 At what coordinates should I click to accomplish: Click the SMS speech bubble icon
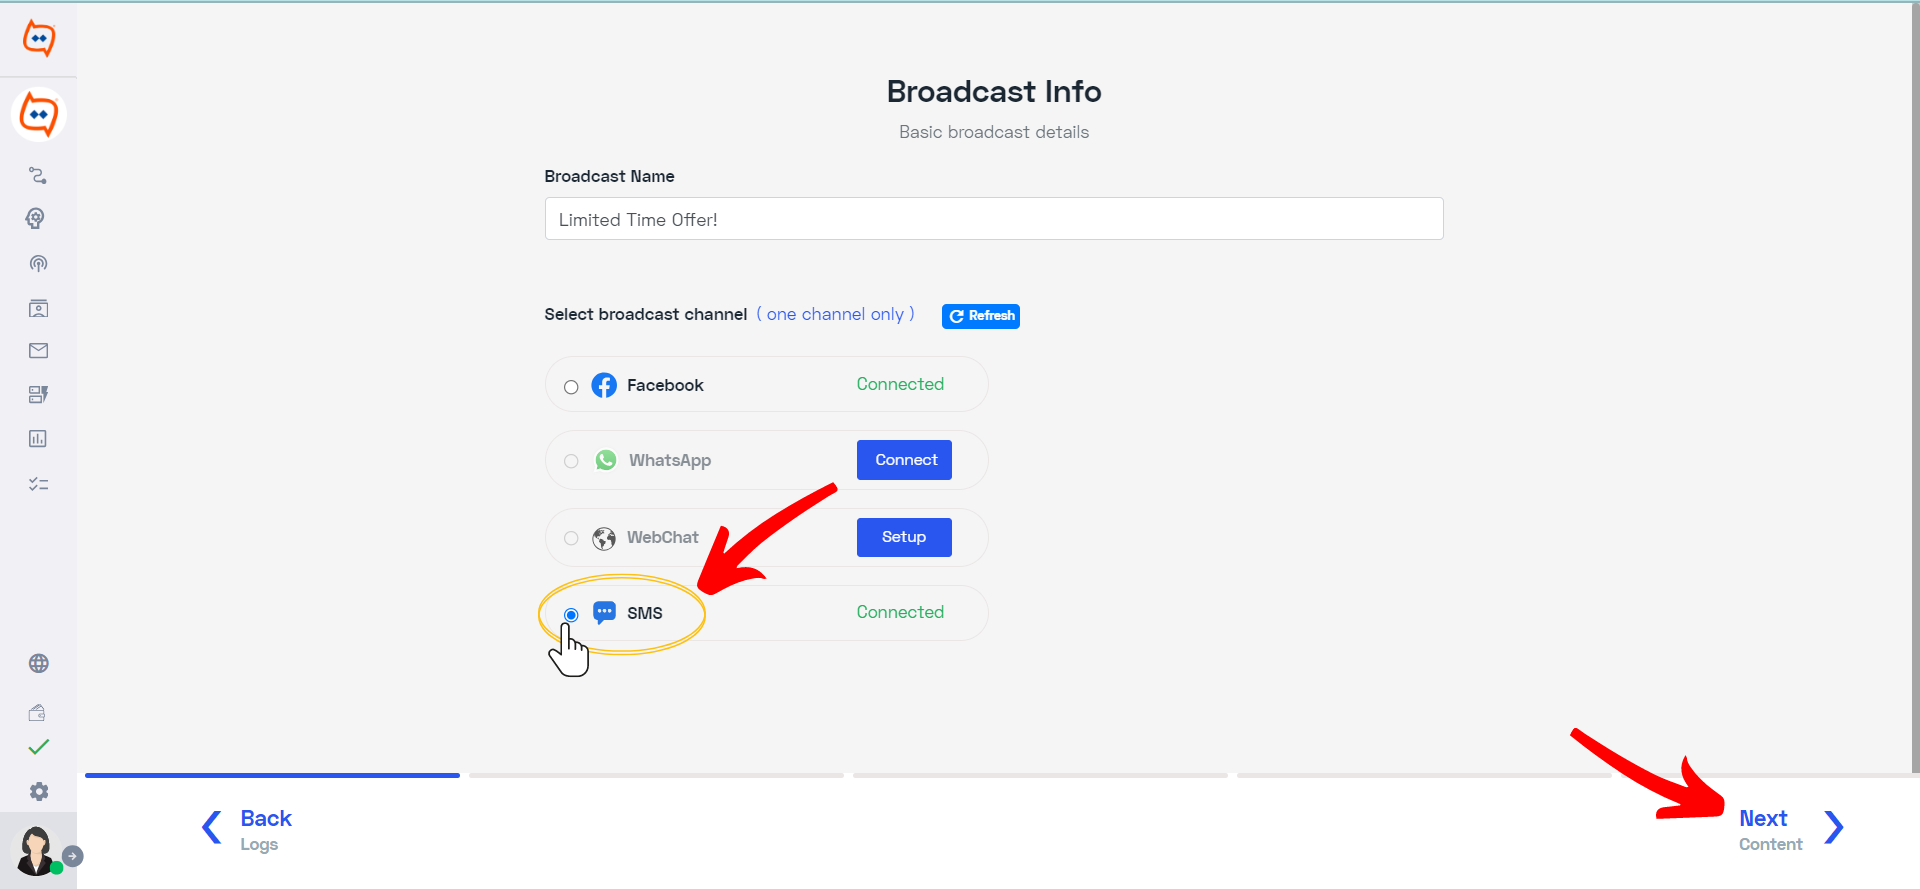click(x=604, y=613)
